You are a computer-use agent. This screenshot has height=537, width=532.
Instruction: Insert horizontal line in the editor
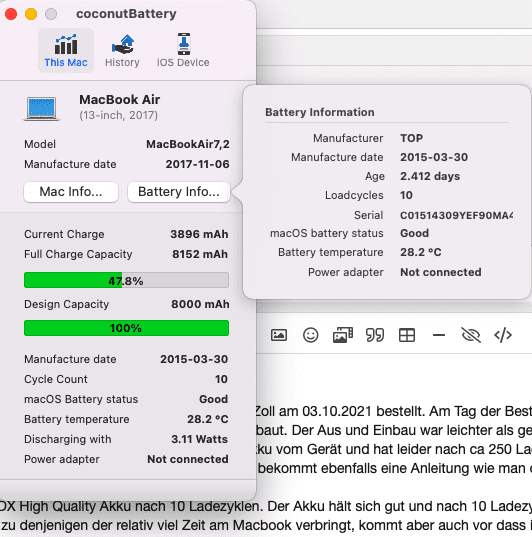pyautogui.click(x=439, y=335)
